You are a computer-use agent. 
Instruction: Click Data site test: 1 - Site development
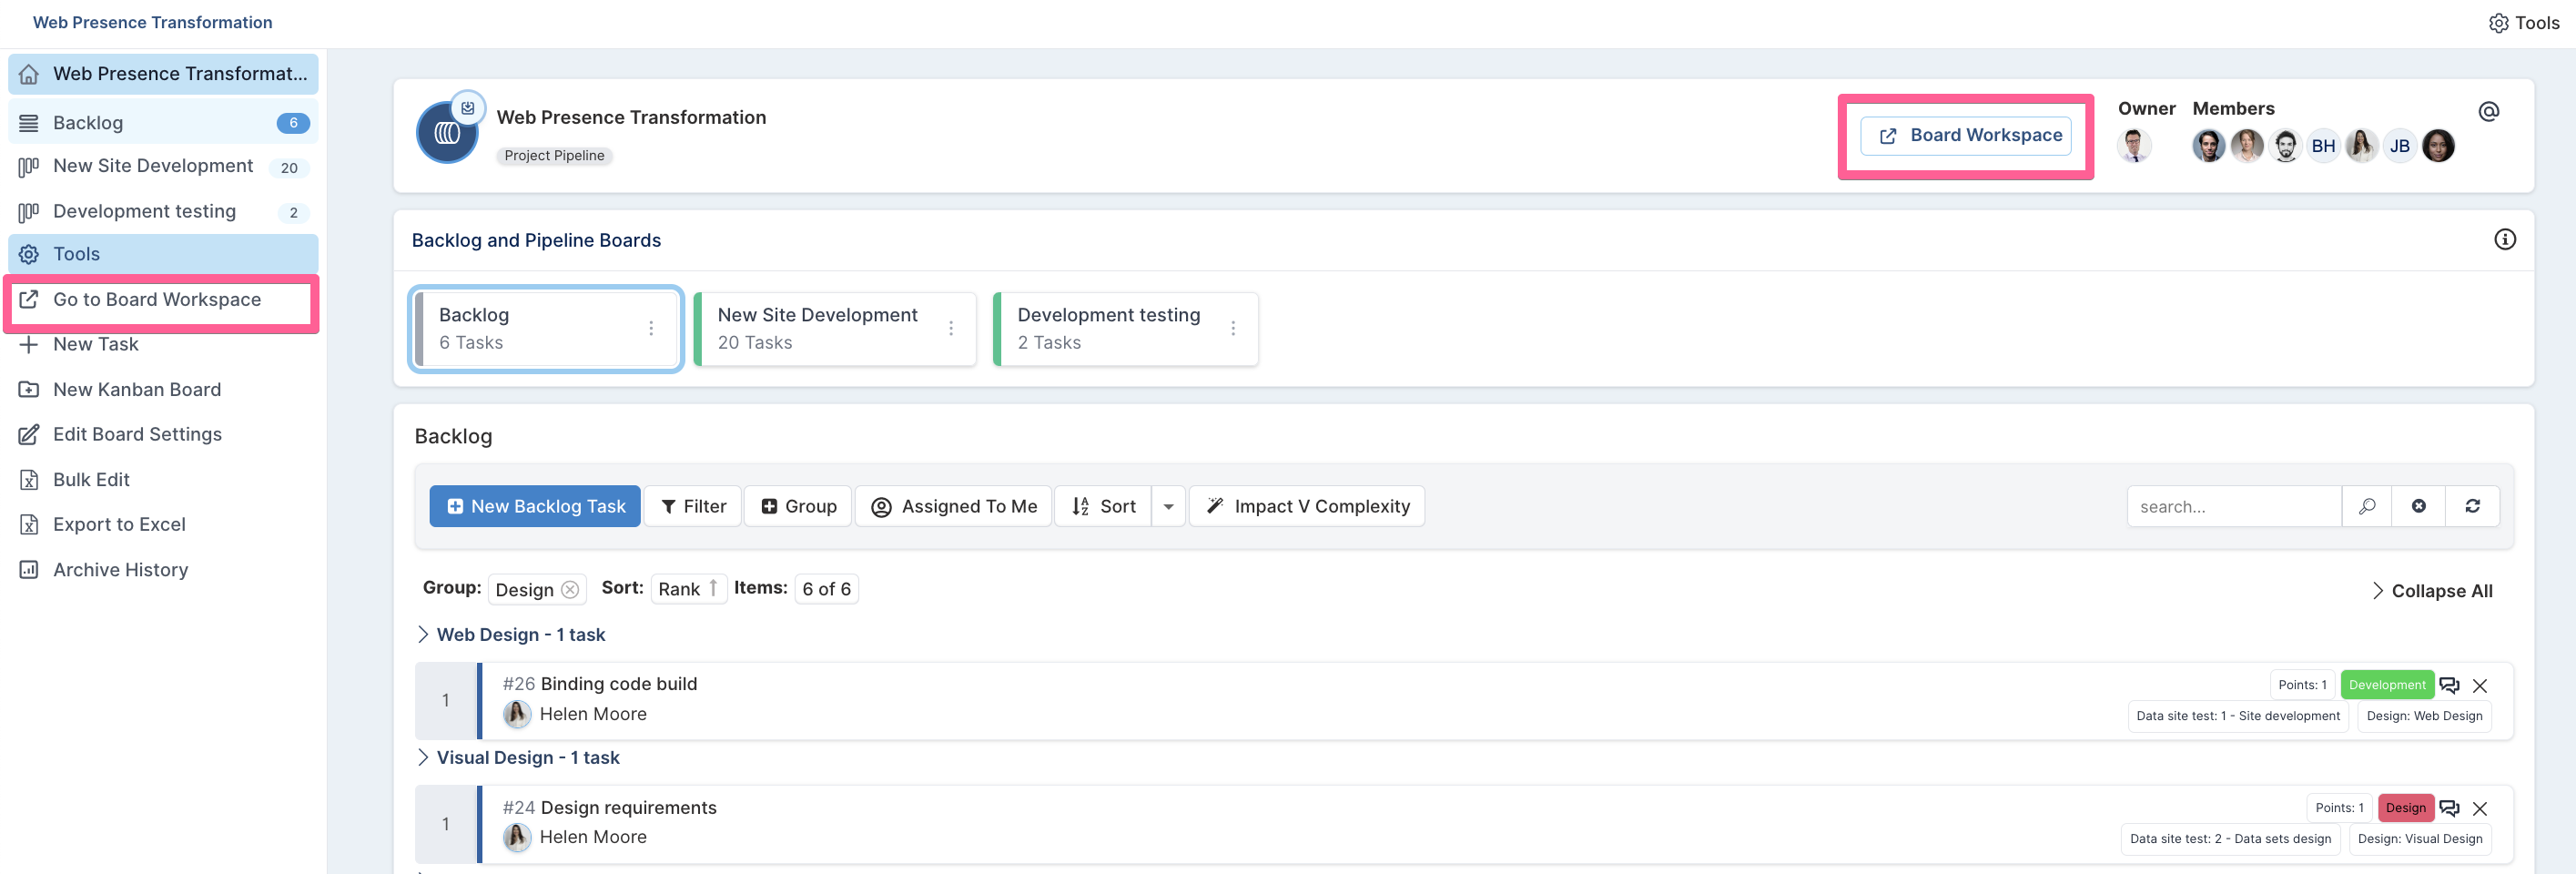(2237, 716)
